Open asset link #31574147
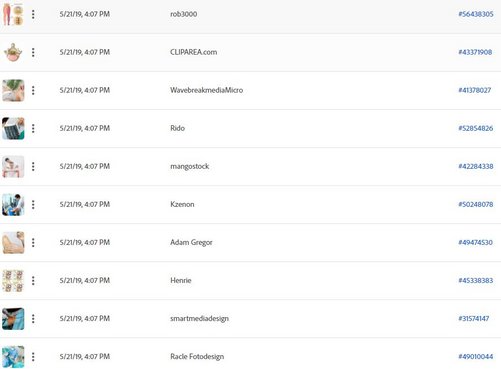This screenshot has height=369, width=501. click(x=474, y=319)
